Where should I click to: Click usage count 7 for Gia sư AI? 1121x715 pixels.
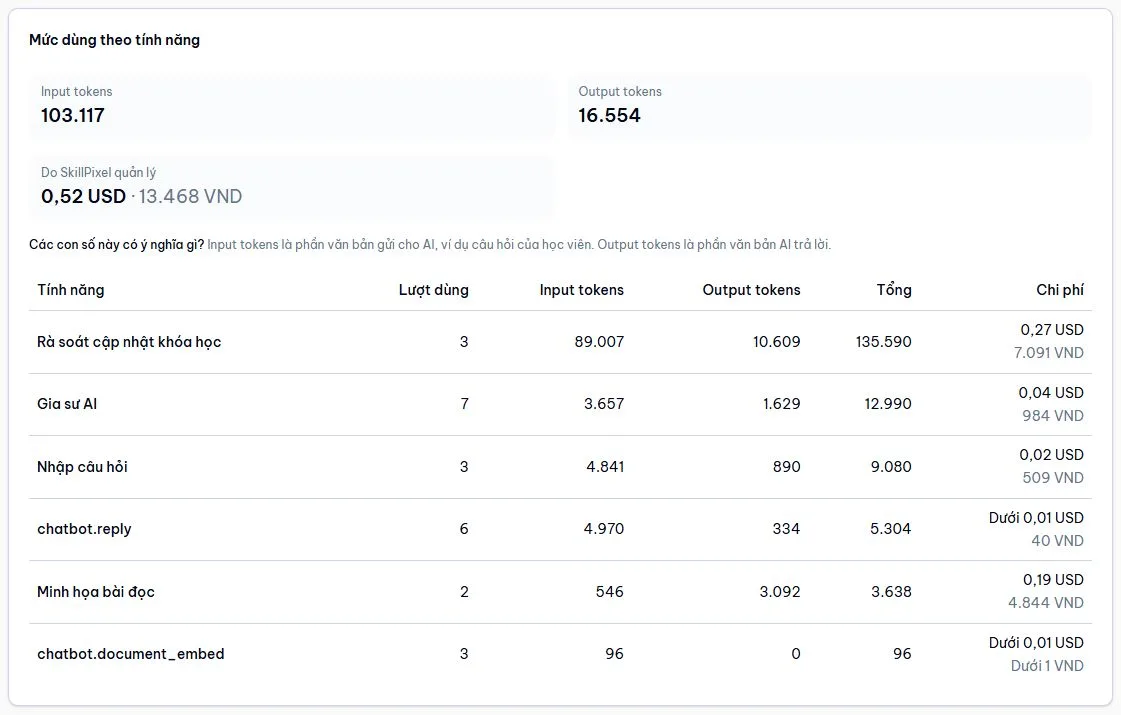pos(465,404)
